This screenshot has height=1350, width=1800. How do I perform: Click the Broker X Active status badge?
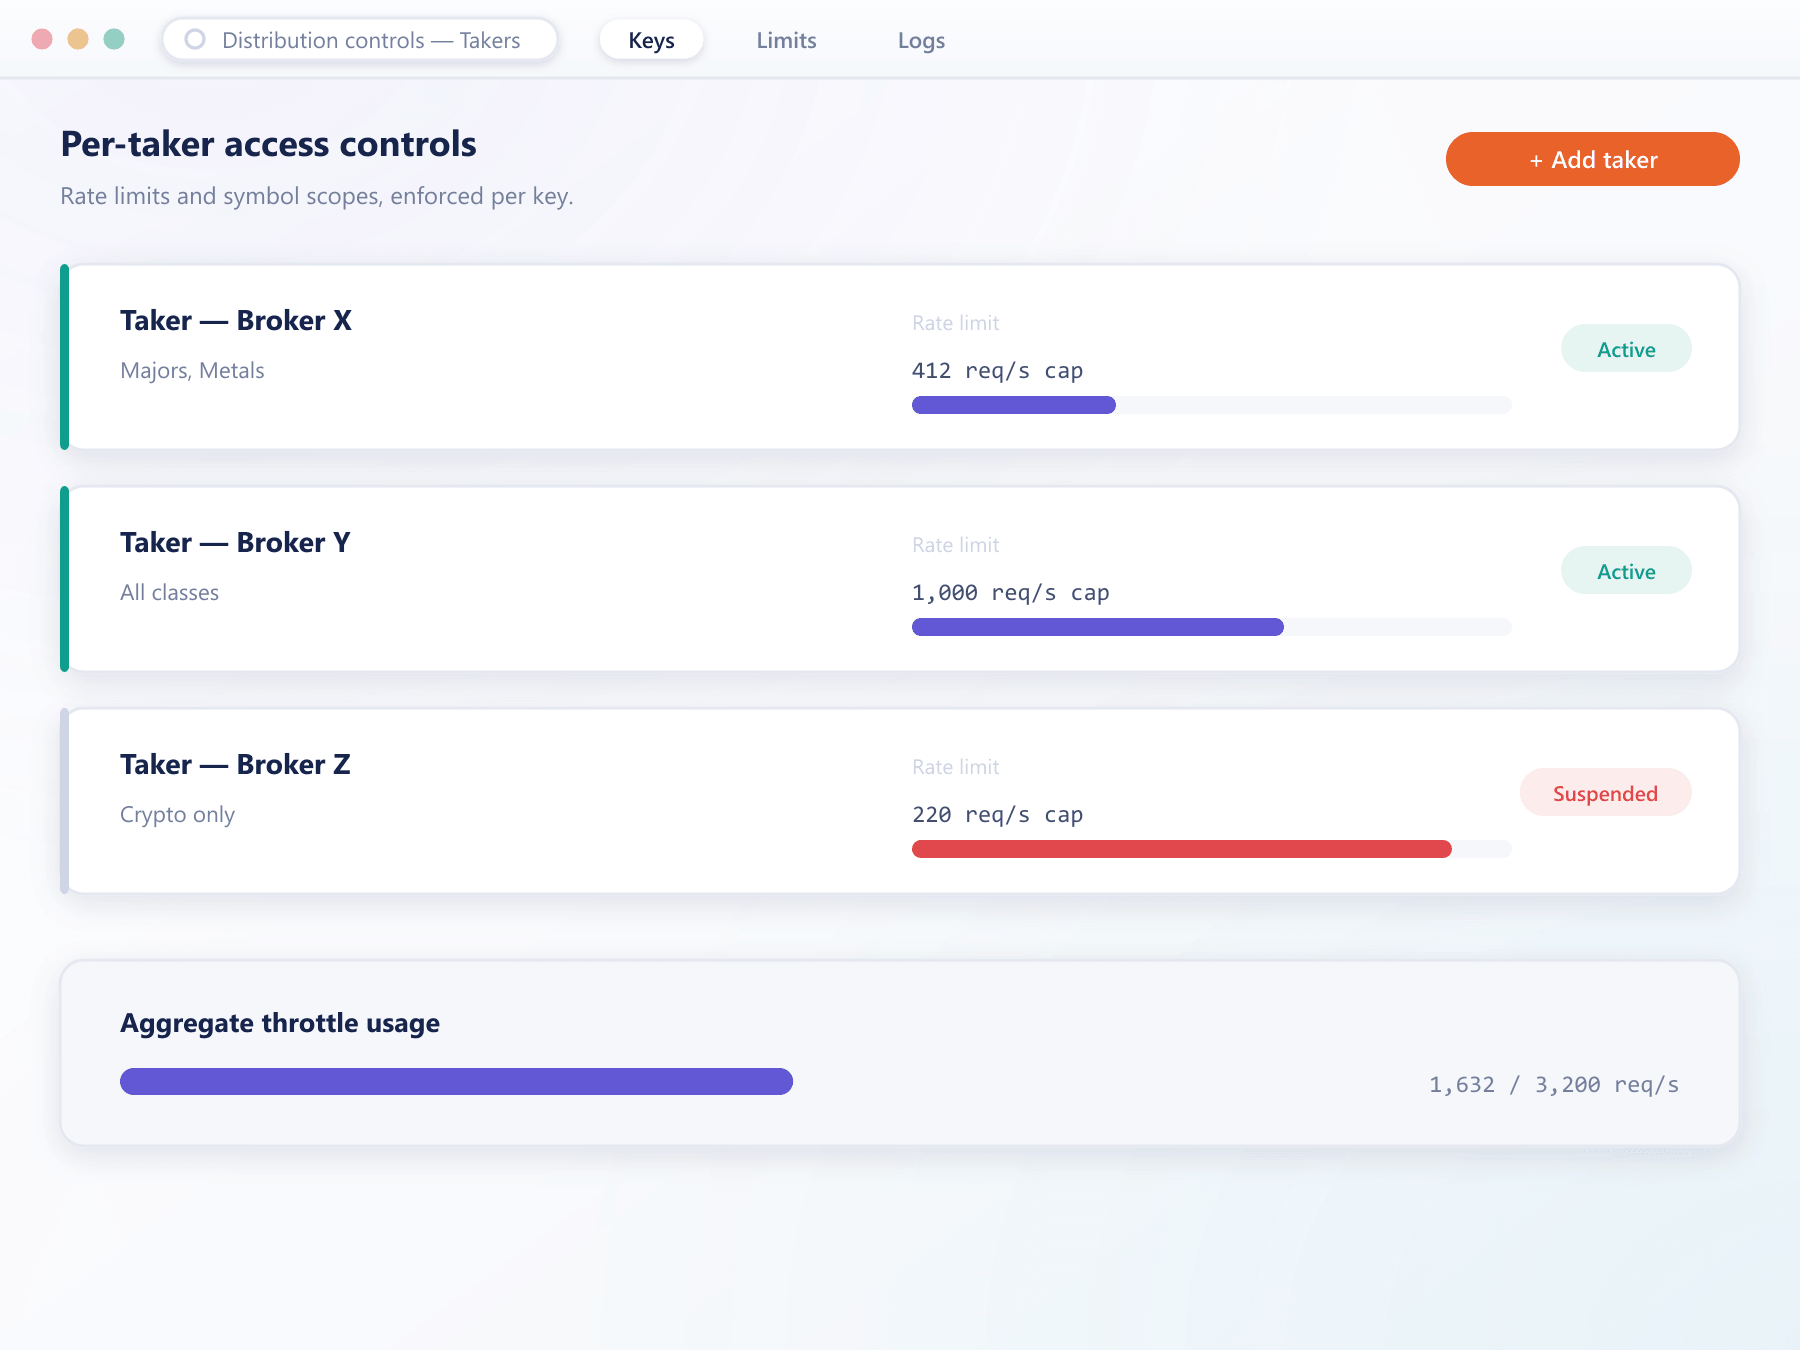[x=1626, y=349]
